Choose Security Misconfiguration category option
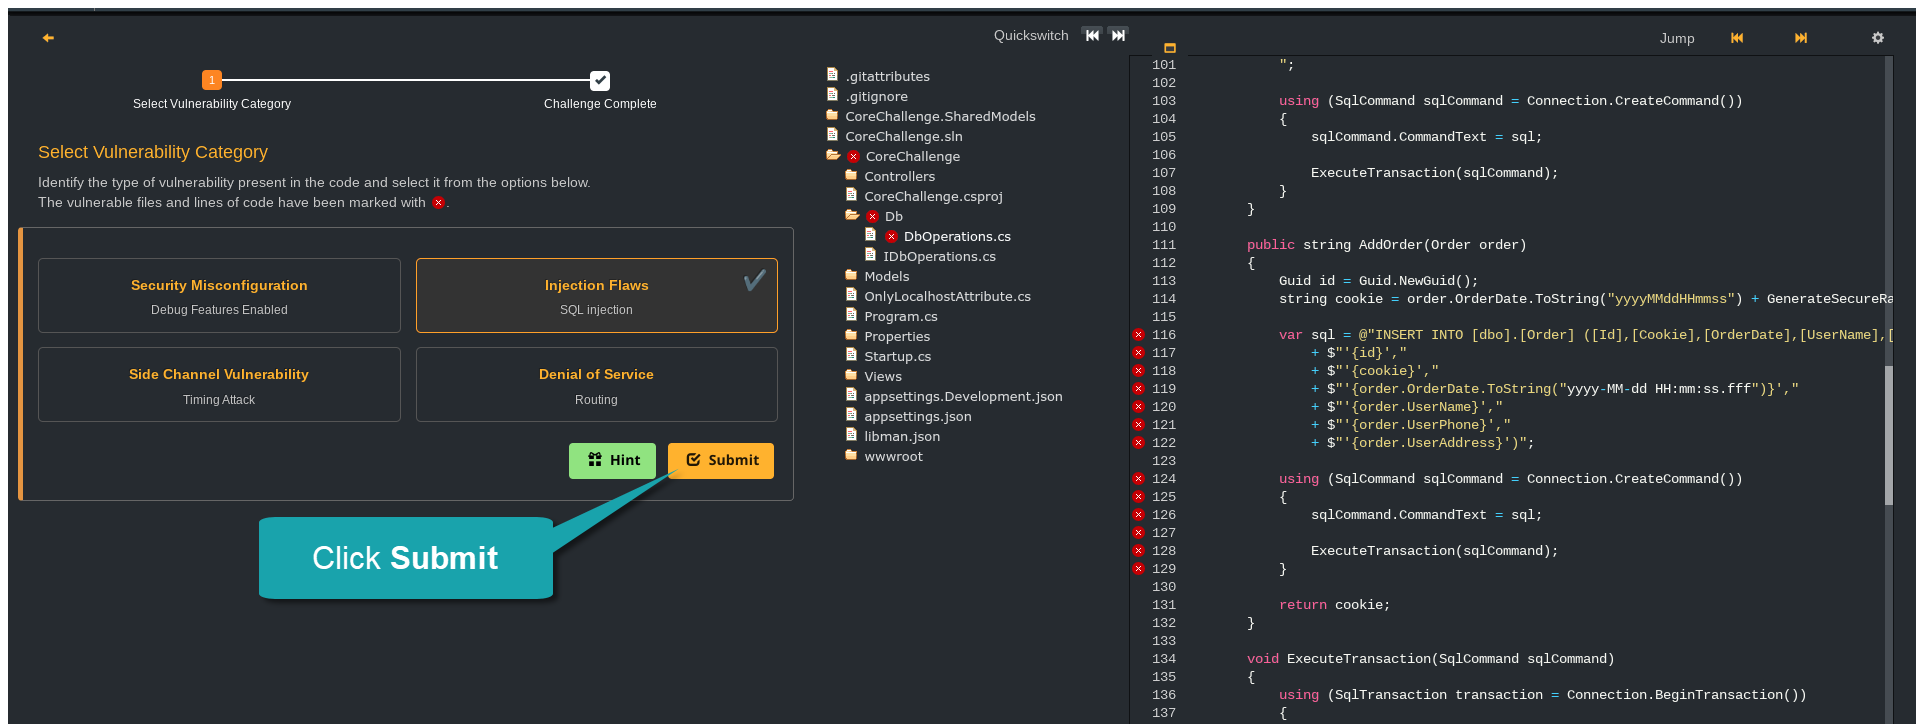1916x724 pixels. click(219, 296)
